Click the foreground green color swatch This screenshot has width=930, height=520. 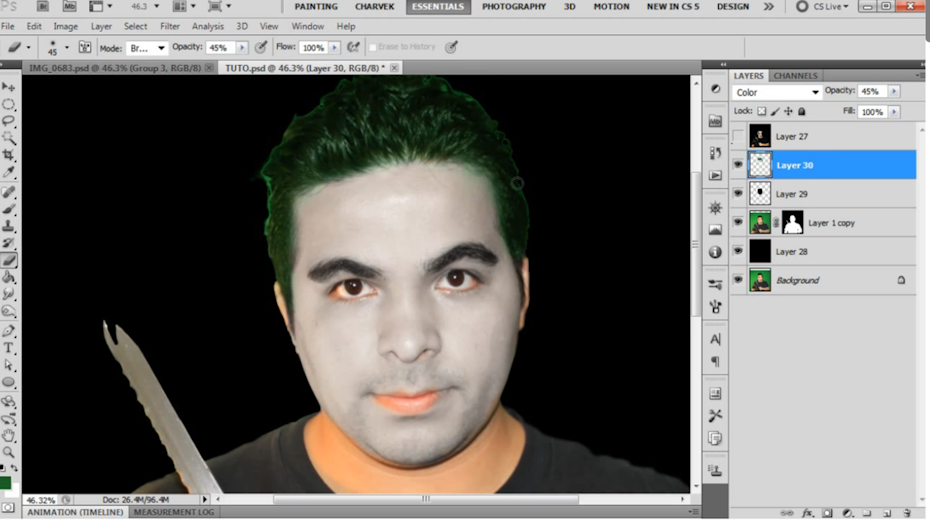point(5,483)
